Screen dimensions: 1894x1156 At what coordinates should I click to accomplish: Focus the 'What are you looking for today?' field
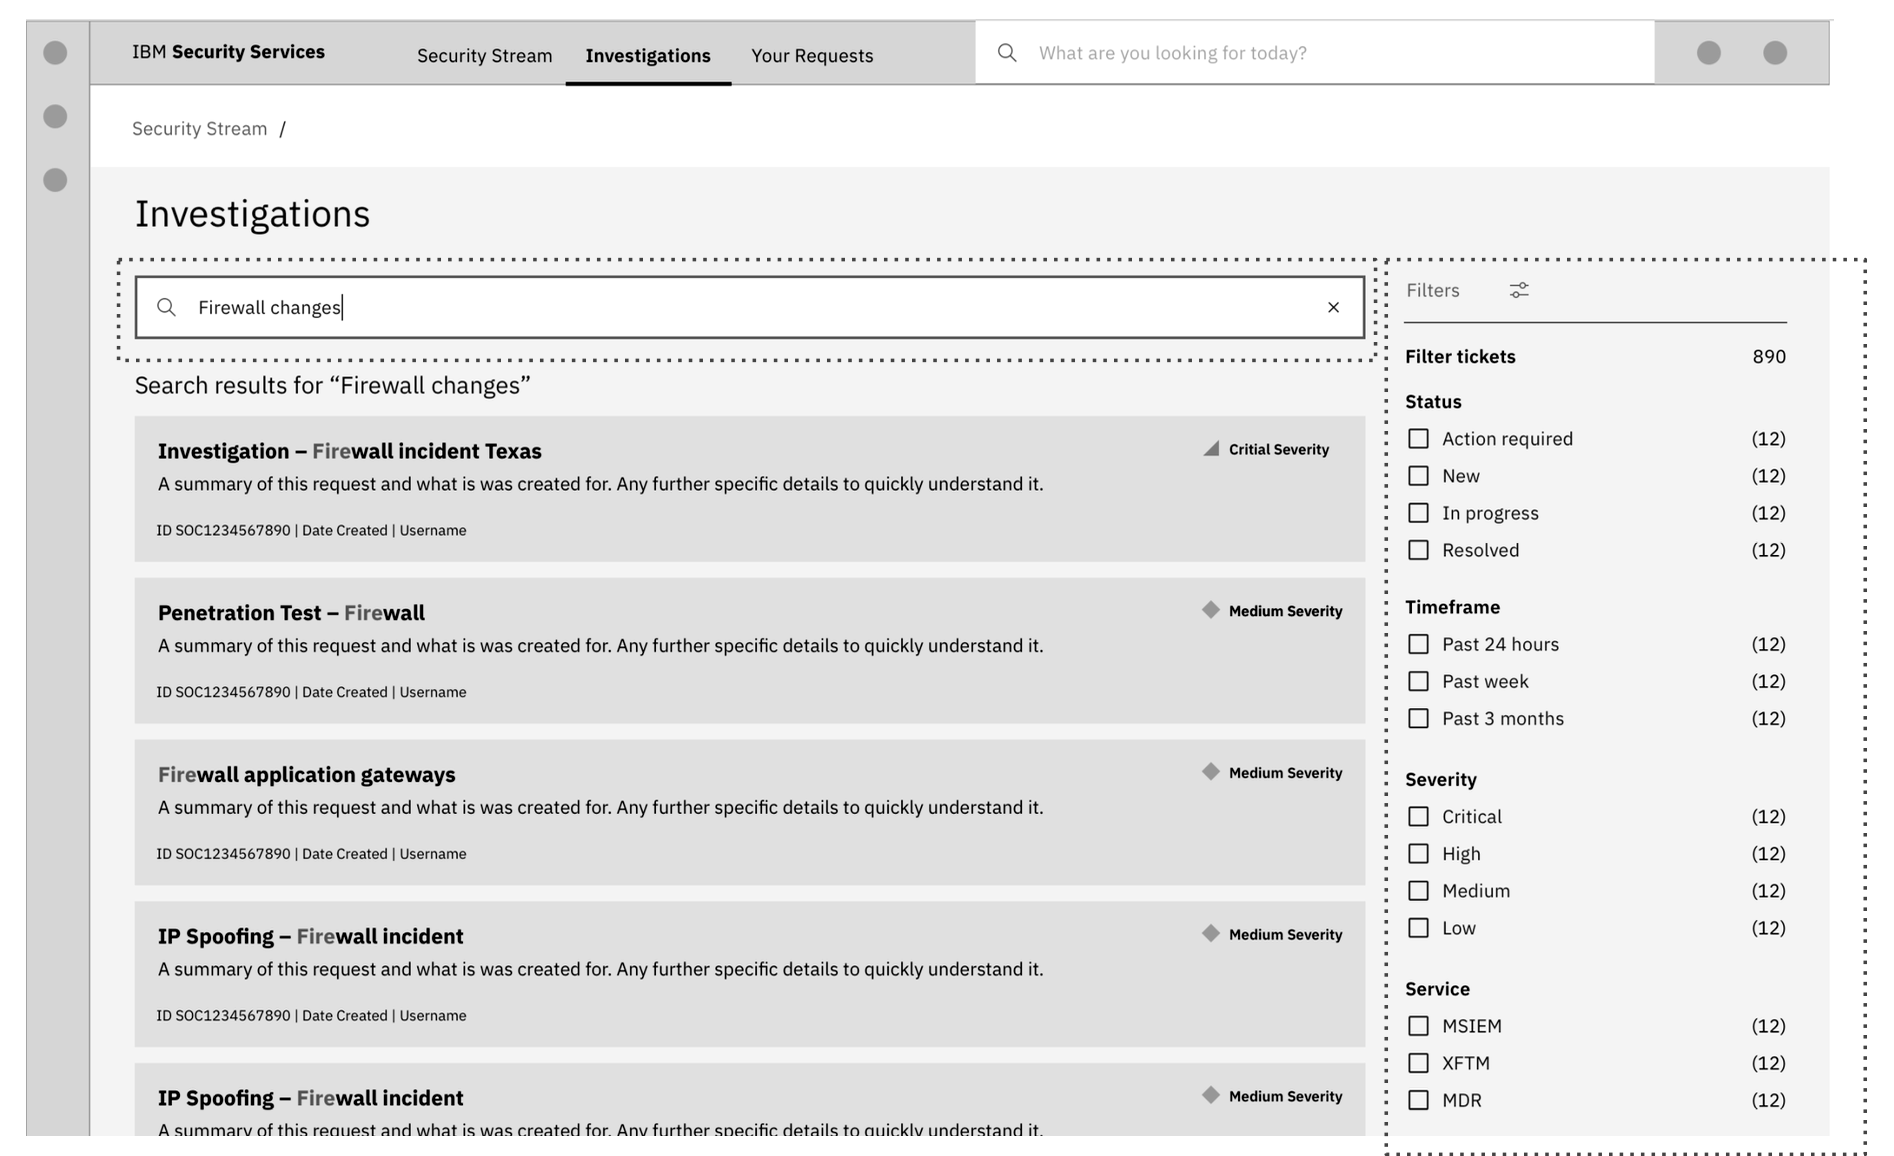(x=1315, y=53)
